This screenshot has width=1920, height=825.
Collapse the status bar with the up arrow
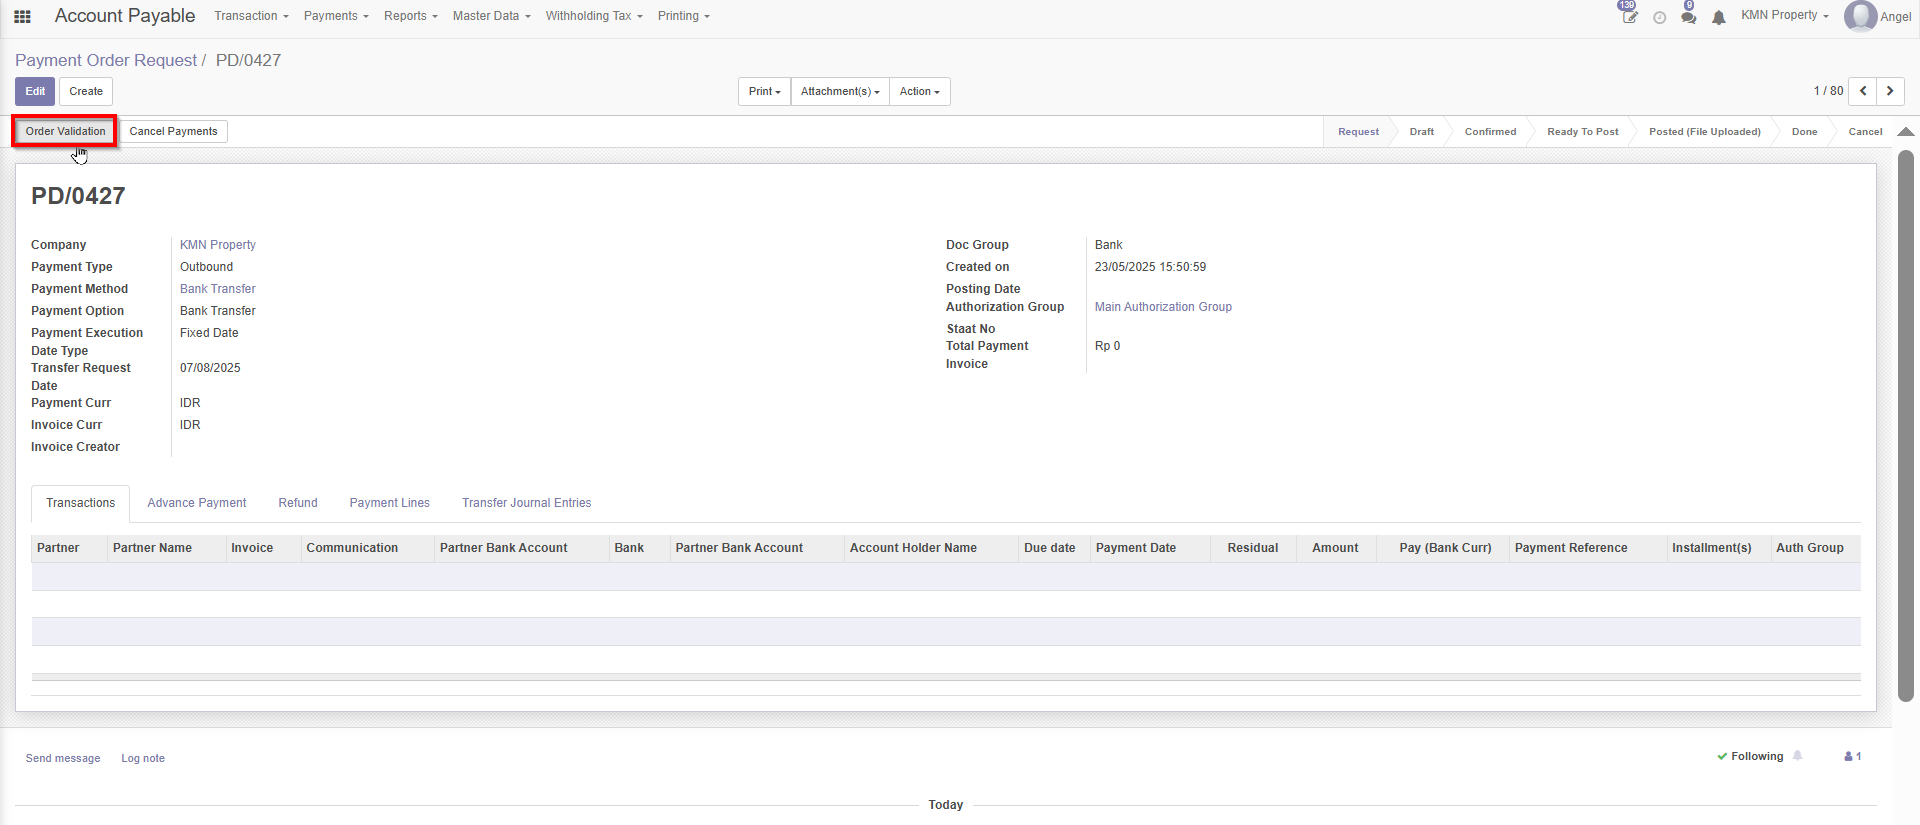1906,132
